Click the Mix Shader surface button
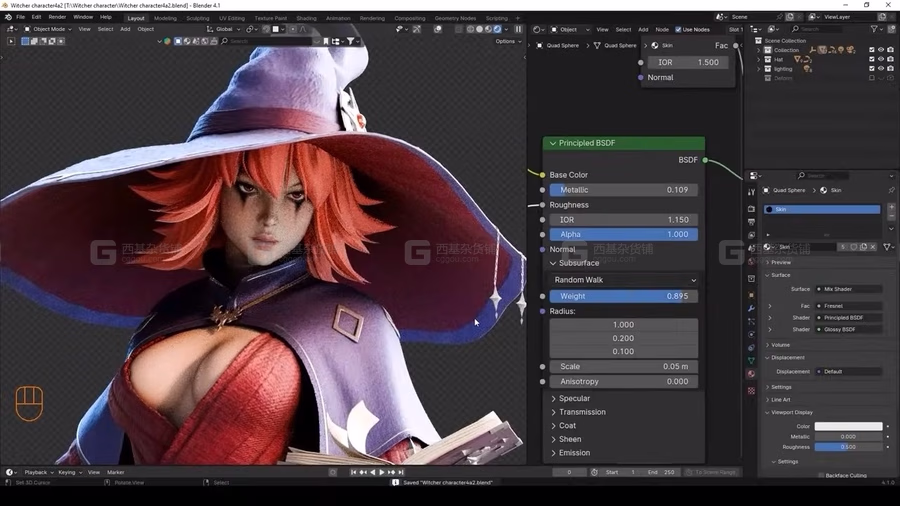The width and height of the screenshot is (900, 506). [x=848, y=289]
